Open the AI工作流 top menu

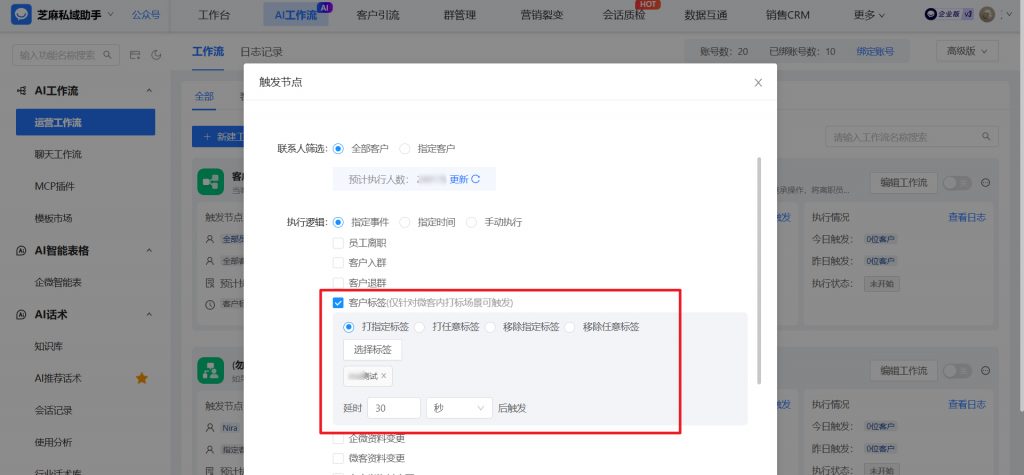296,14
